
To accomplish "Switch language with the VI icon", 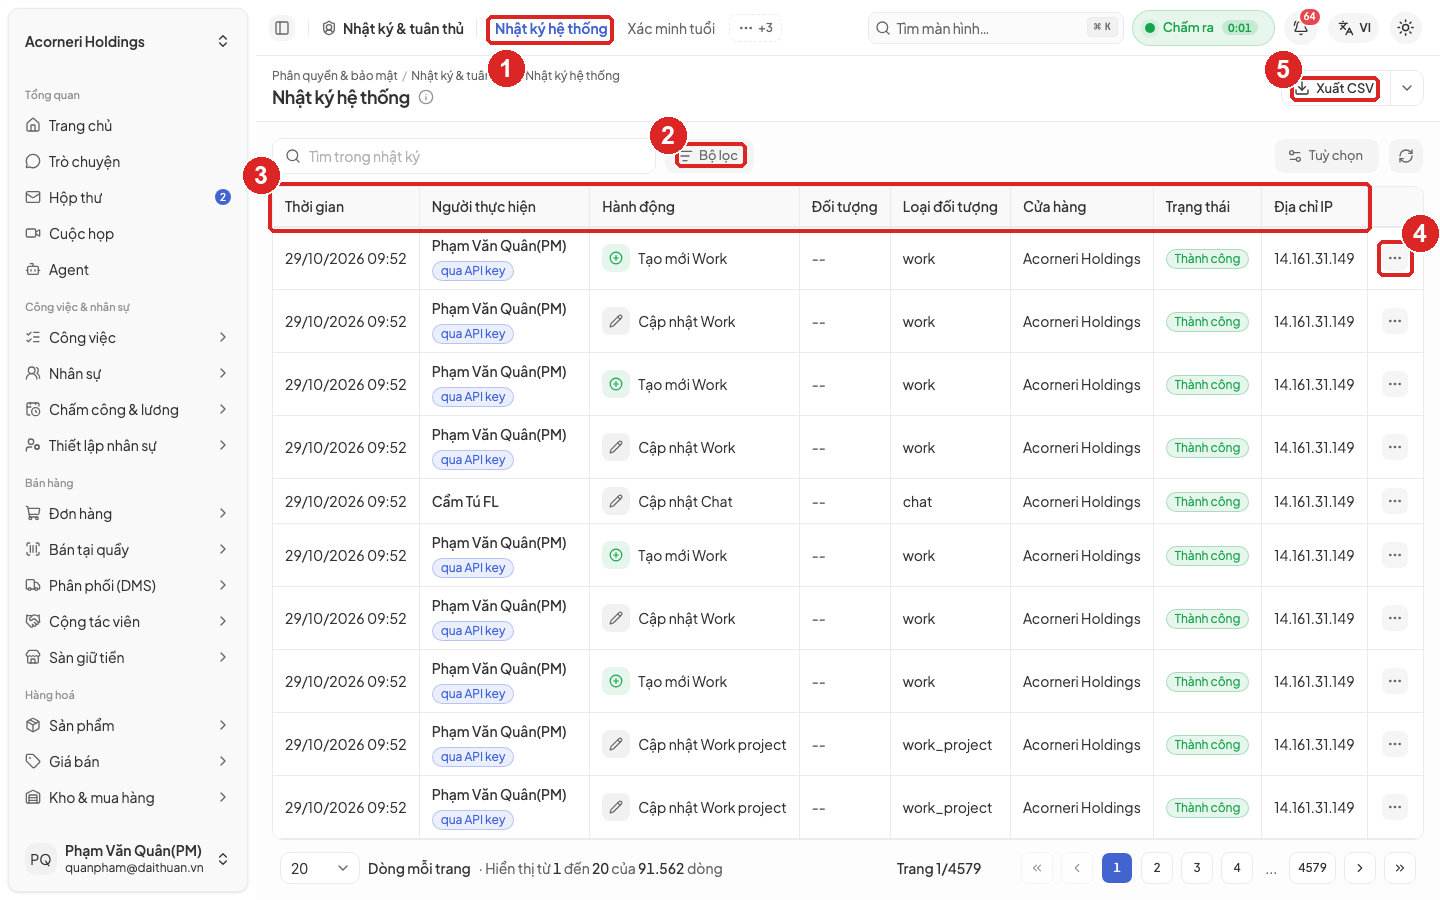I will (x=1355, y=28).
